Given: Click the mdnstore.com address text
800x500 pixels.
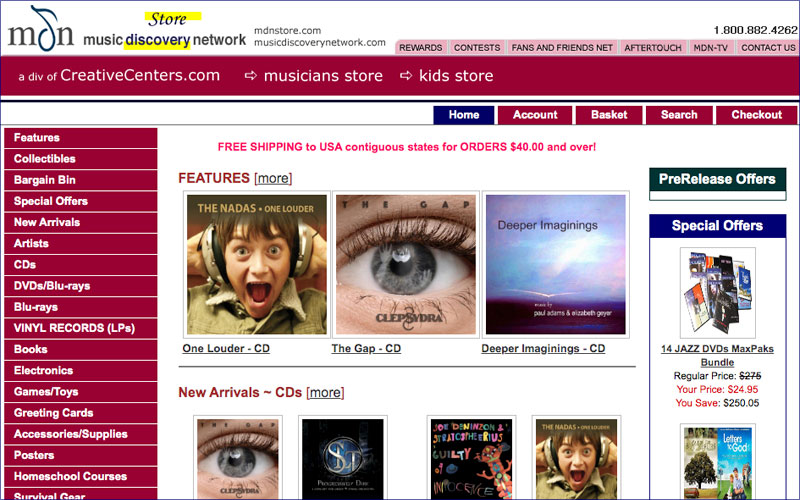Looking at the screenshot, I should 287,31.
